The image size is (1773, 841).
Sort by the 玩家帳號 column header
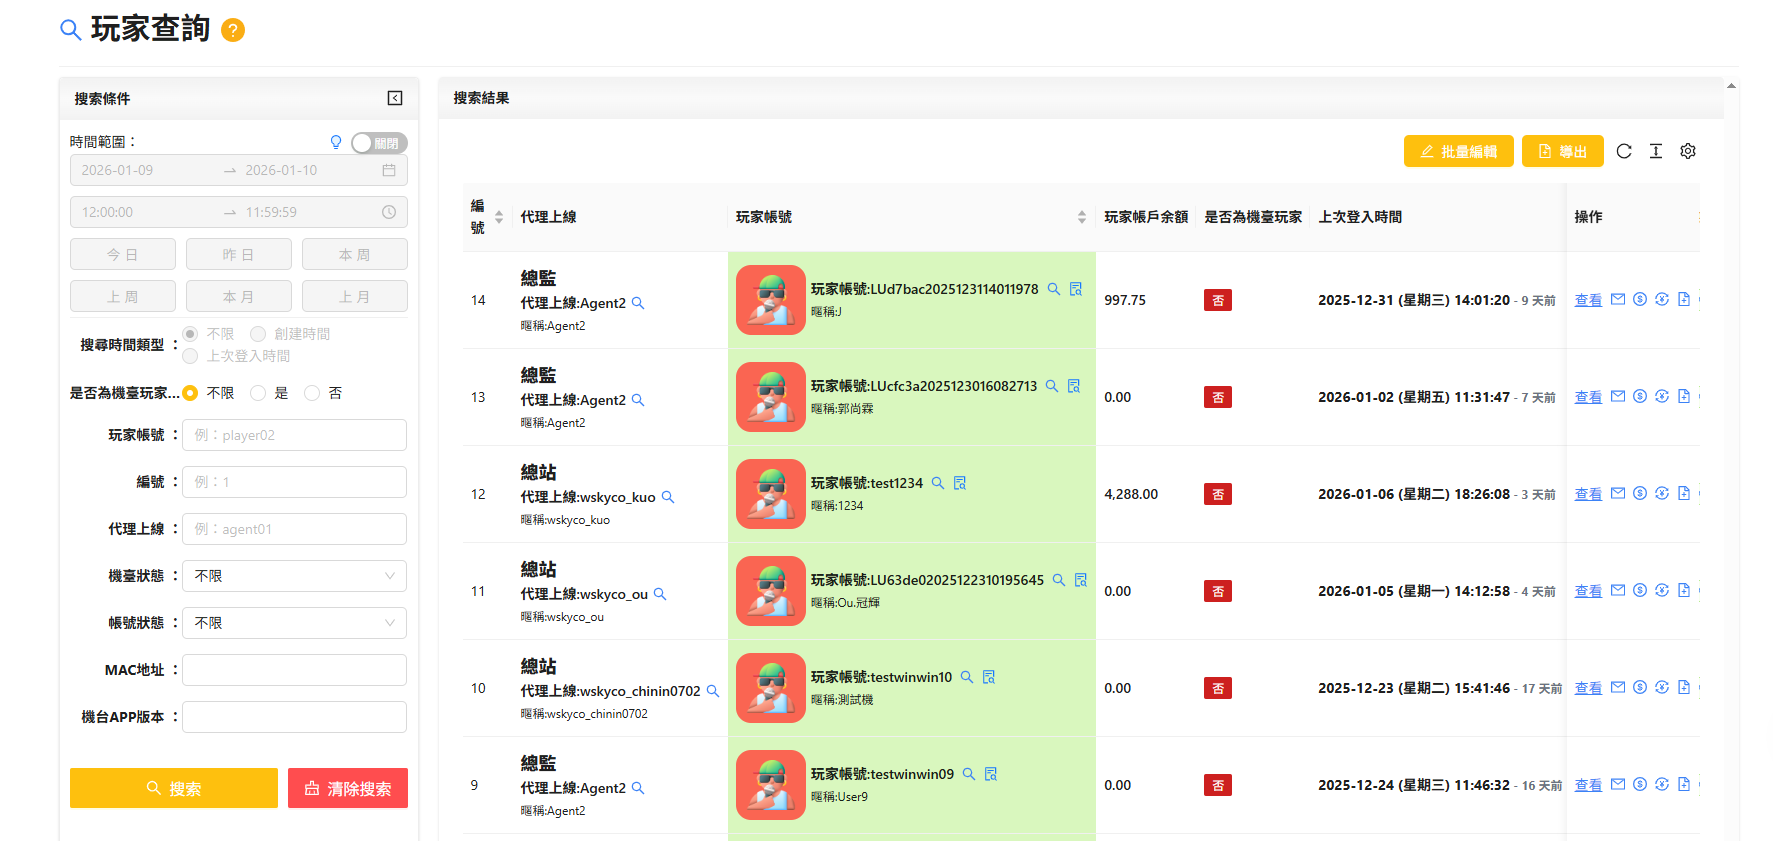point(1081,217)
